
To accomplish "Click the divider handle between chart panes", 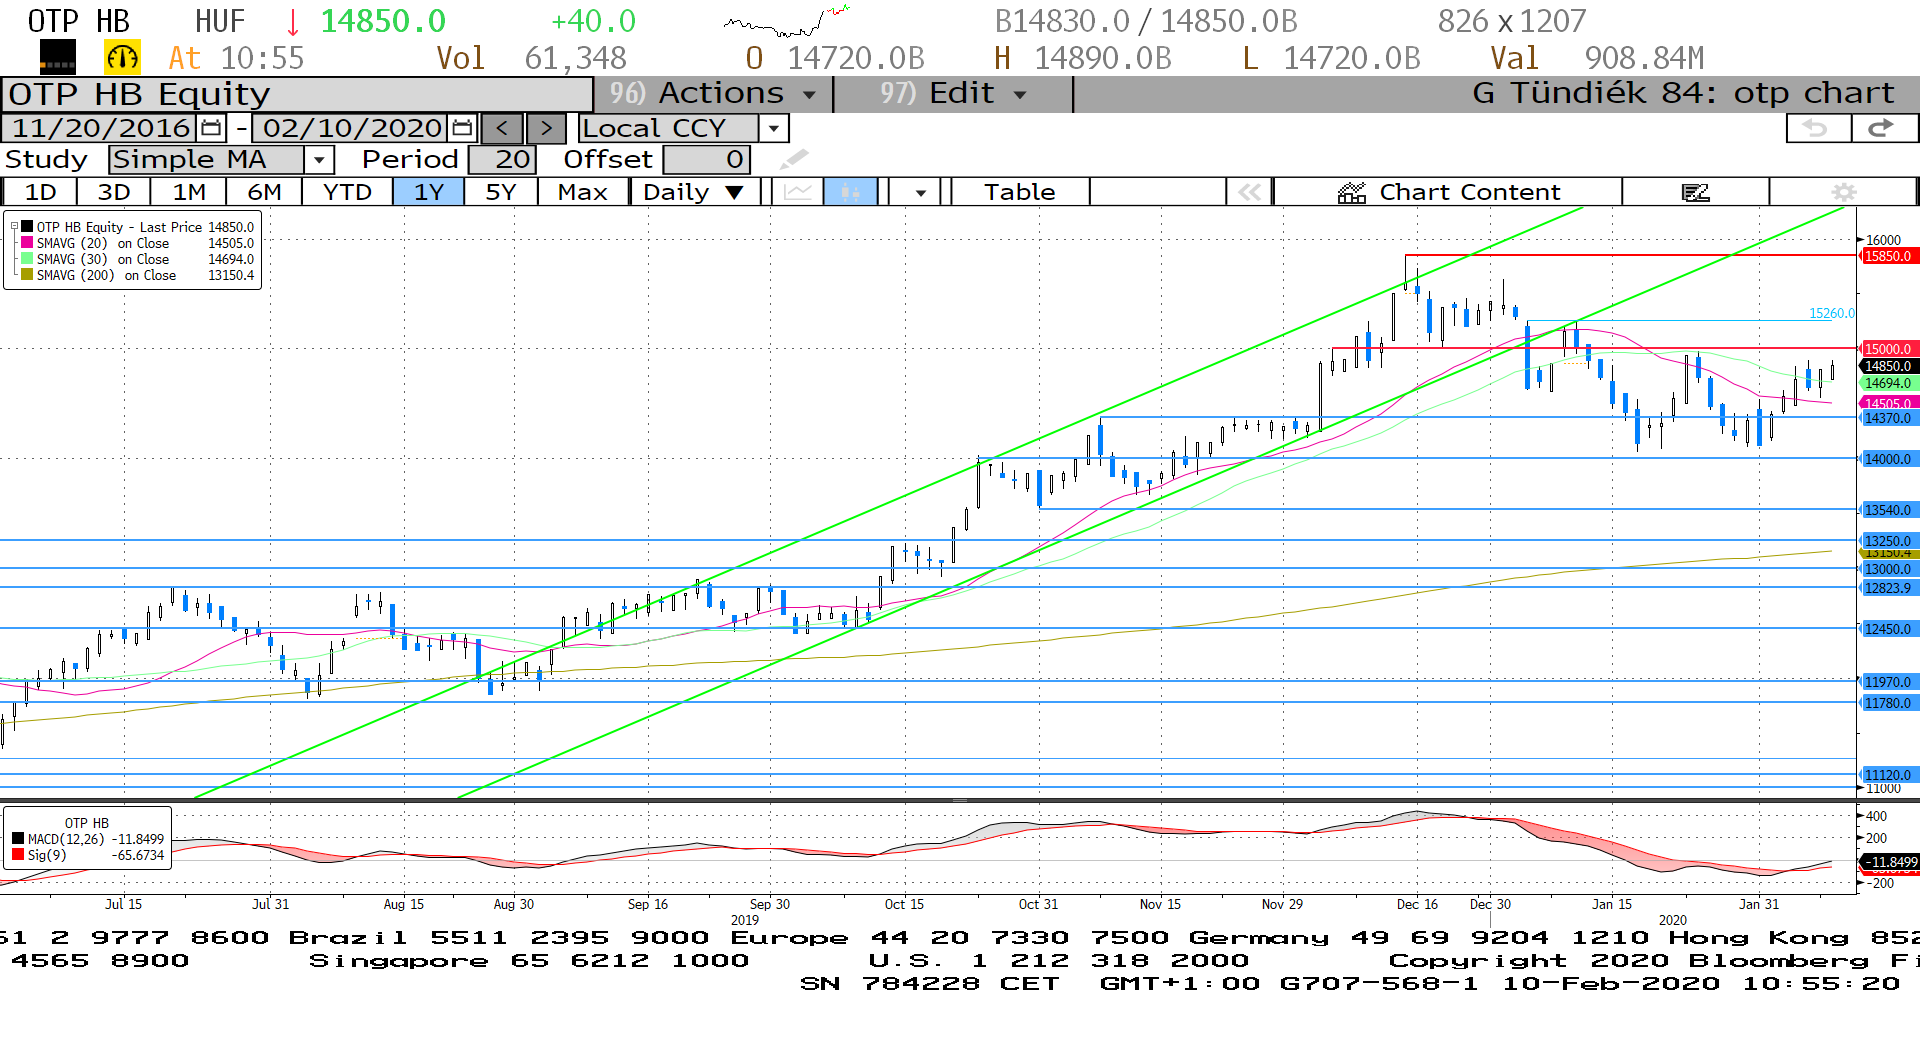I will pos(960,801).
